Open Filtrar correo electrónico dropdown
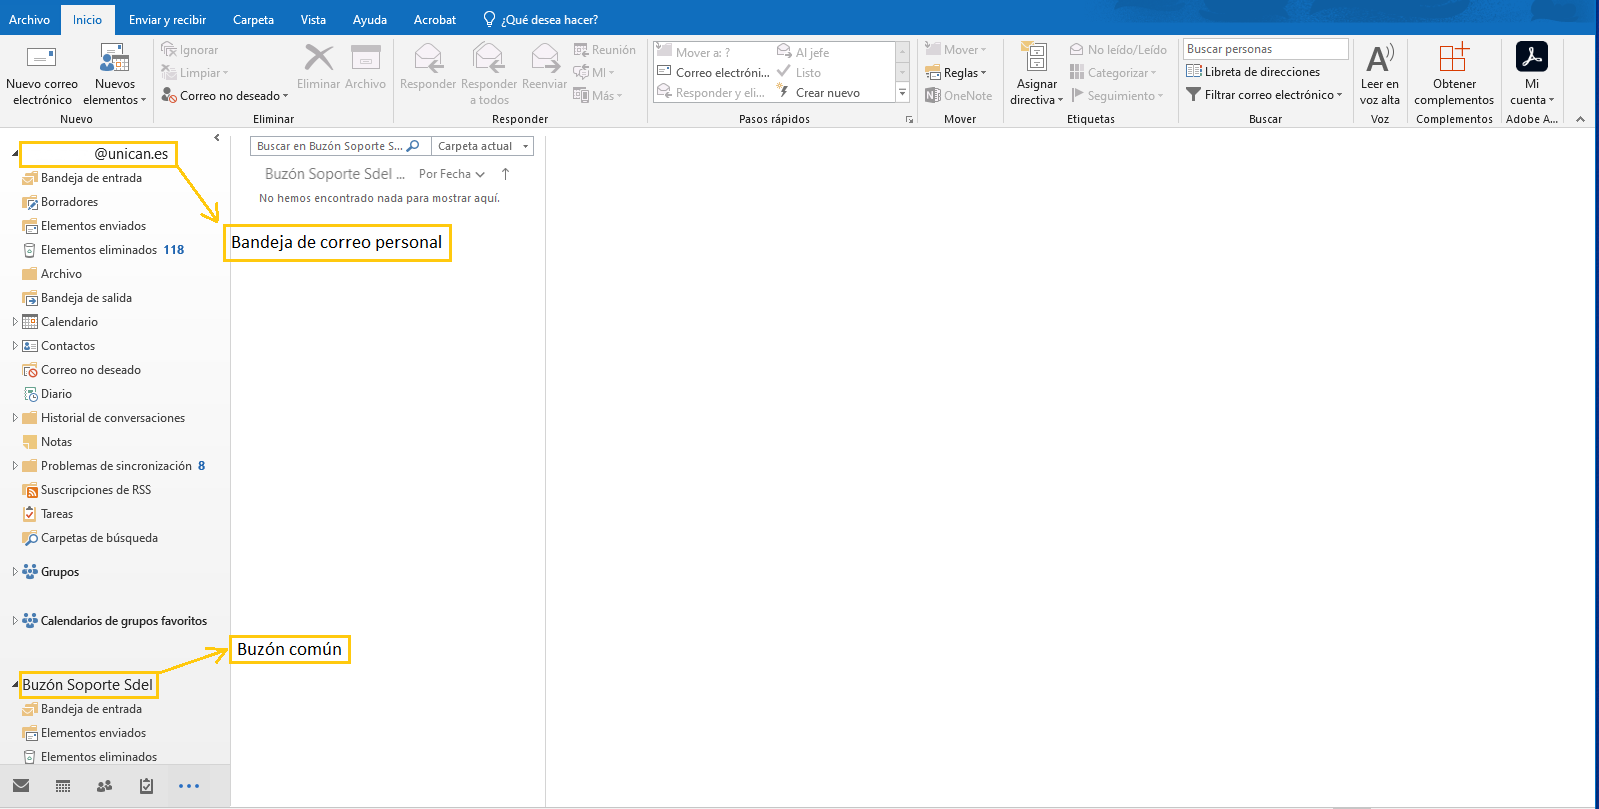 tap(1264, 95)
